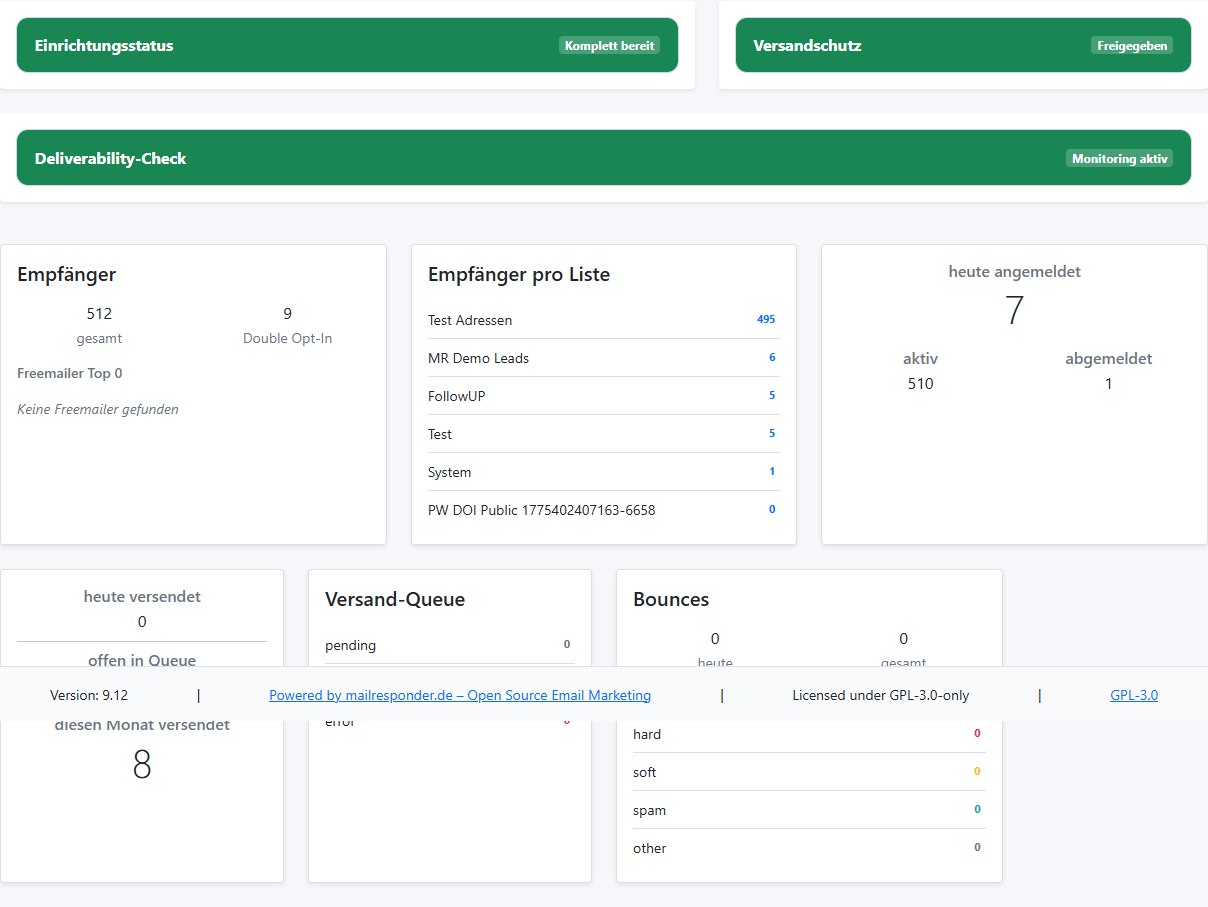The height and width of the screenshot is (907, 1208).
Task: Open the 'System' recipient list
Action: pos(450,472)
